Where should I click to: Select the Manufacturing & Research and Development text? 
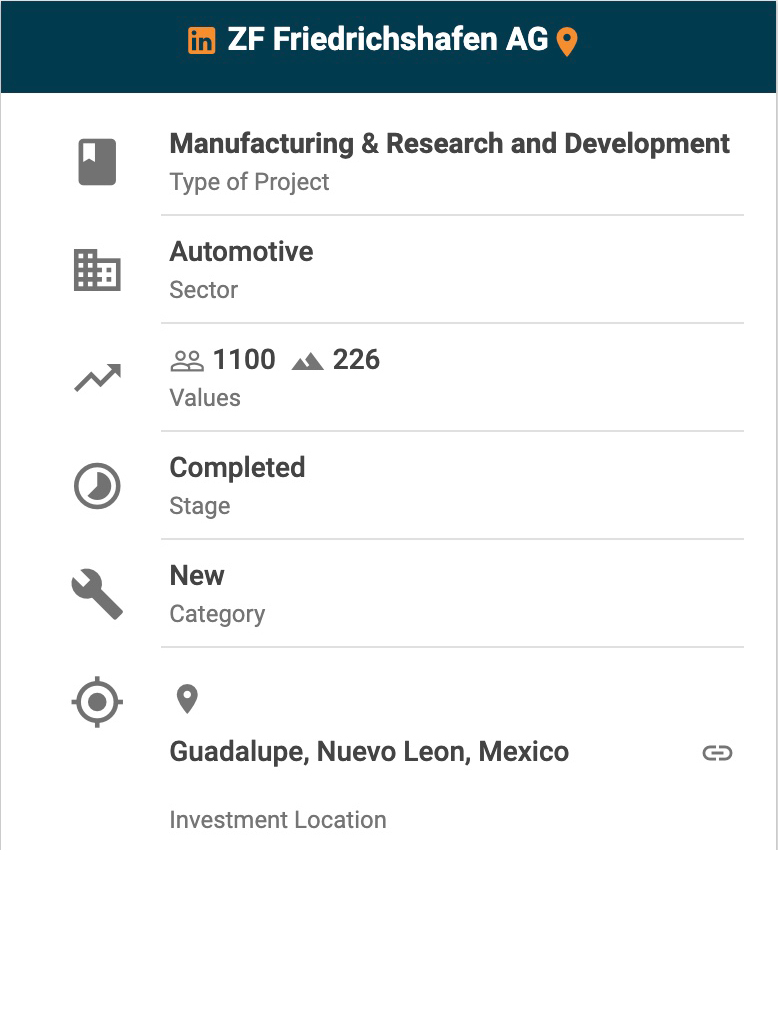pyautogui.click(x=450, y=144)
